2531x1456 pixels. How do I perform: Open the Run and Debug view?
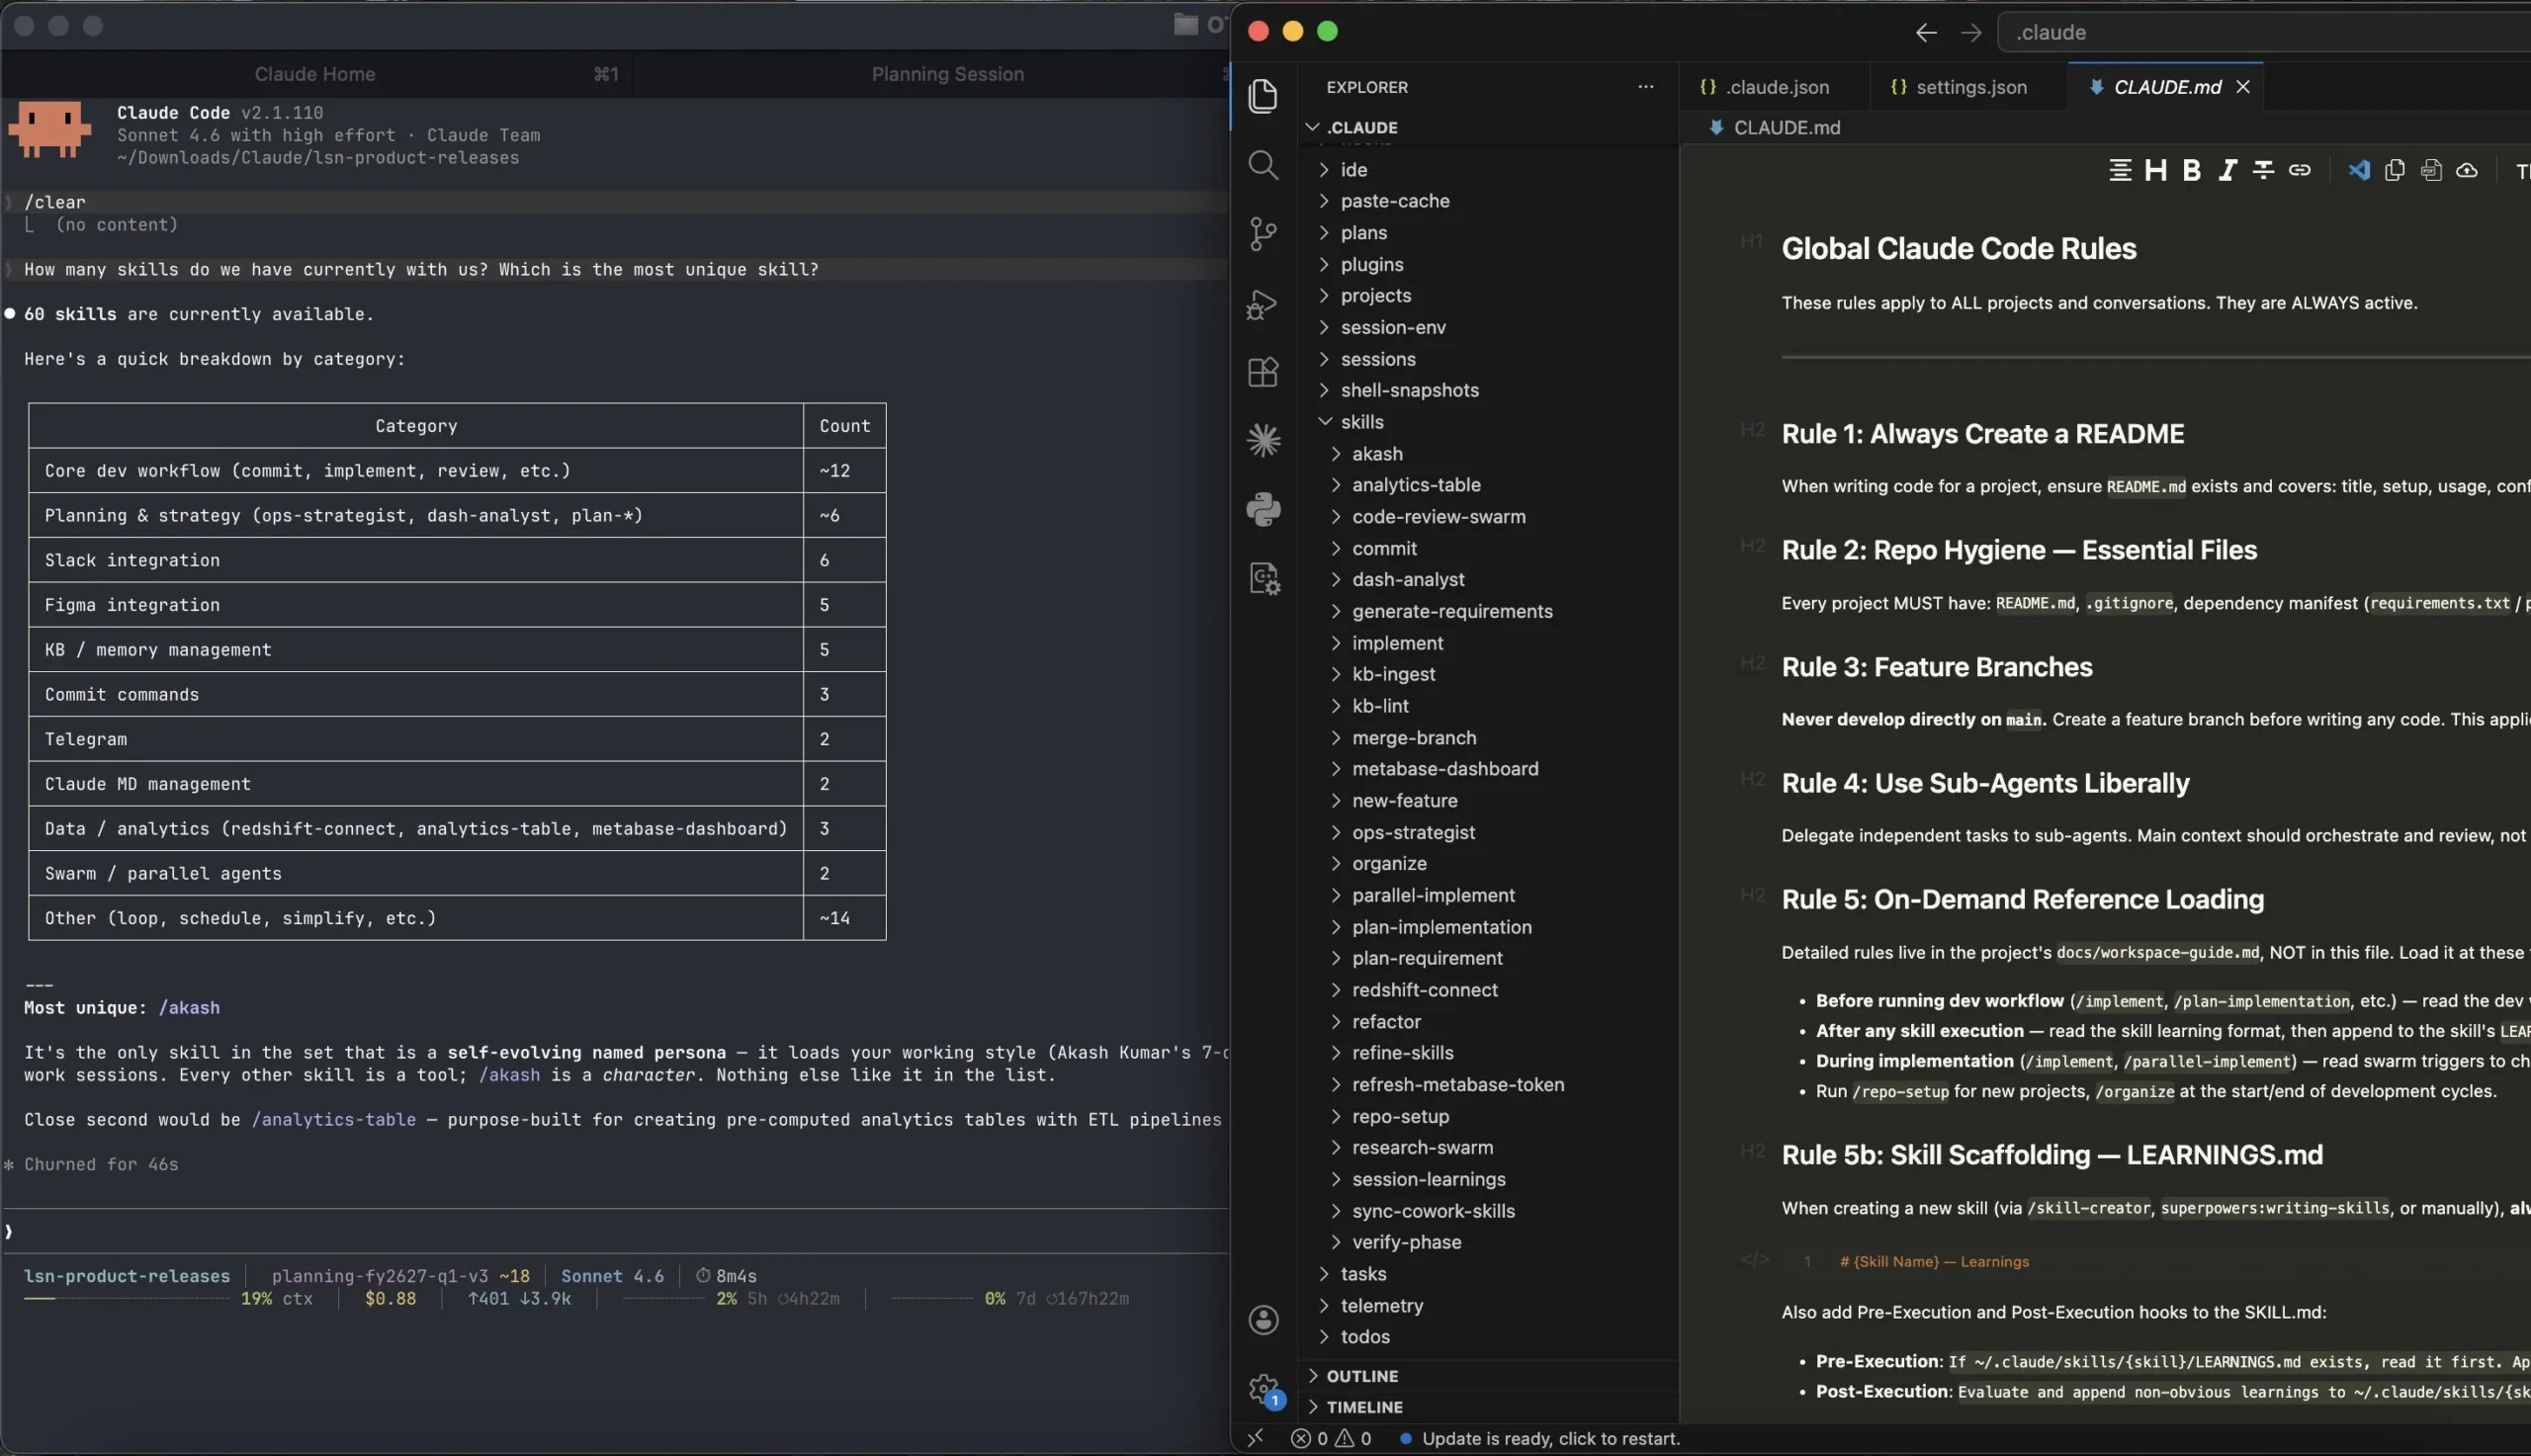(x=1263, y=304)
